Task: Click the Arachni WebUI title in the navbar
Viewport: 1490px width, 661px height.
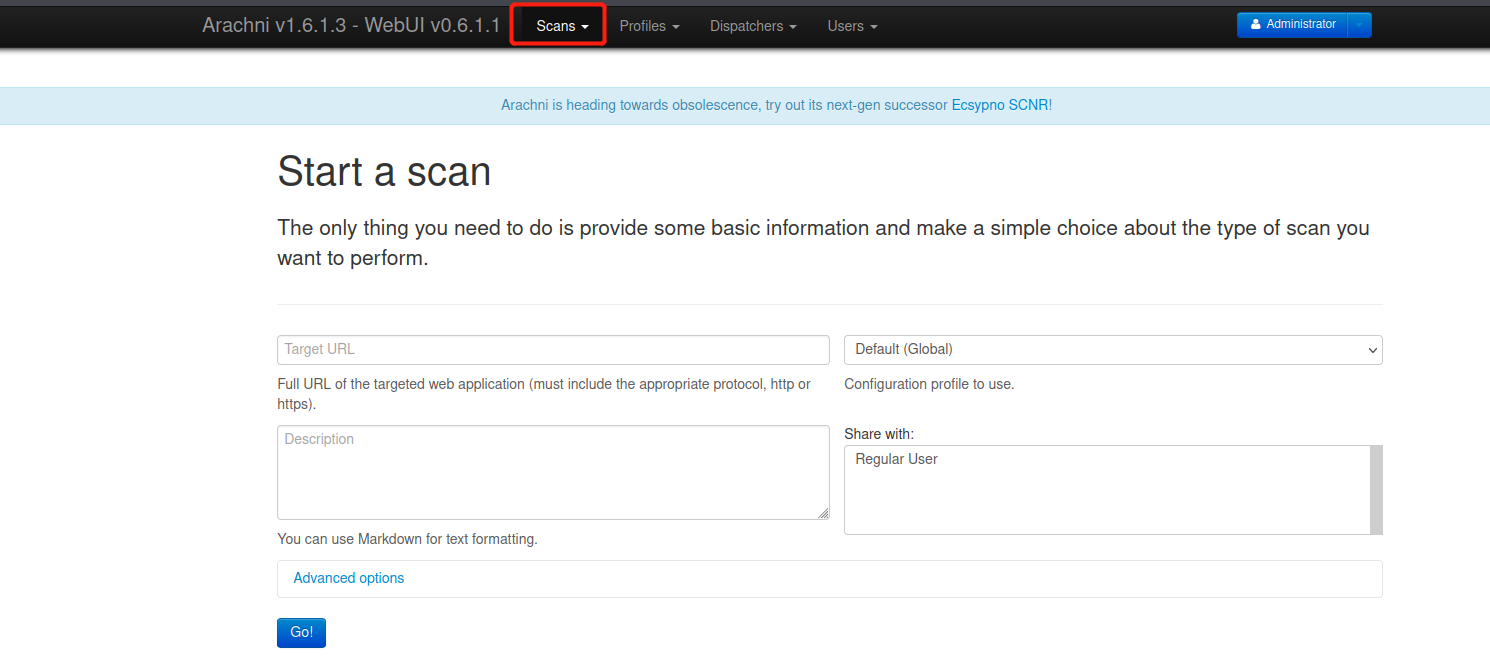Action: point(350,26)
